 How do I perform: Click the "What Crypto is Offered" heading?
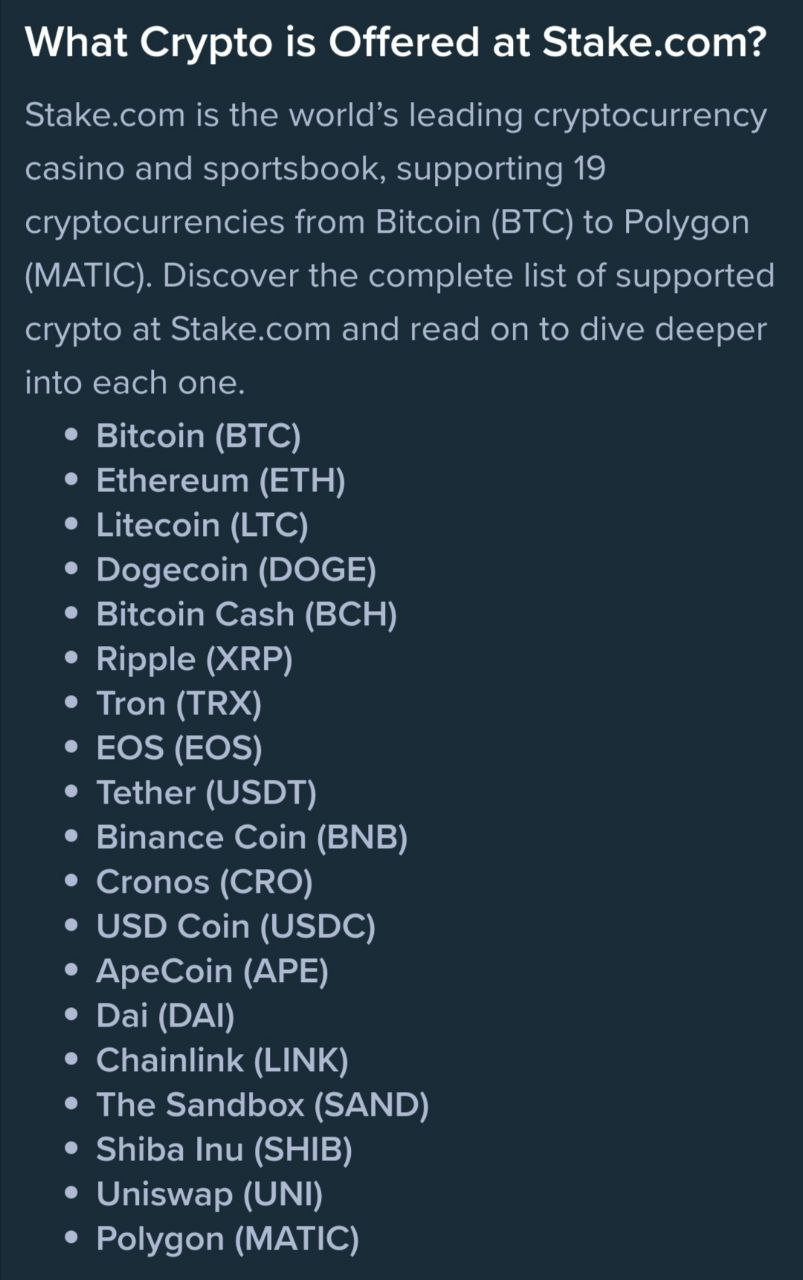(x=395, y=43)
